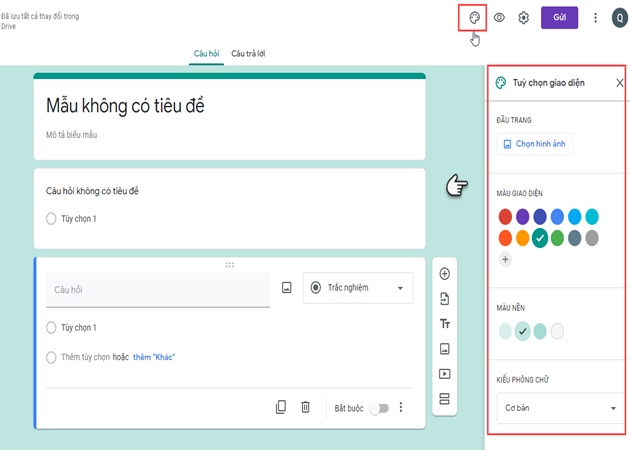The height and width of the screenshot is (450, 630).
Task: Pick the grey theme color
Action: click(x=592, y=238)
